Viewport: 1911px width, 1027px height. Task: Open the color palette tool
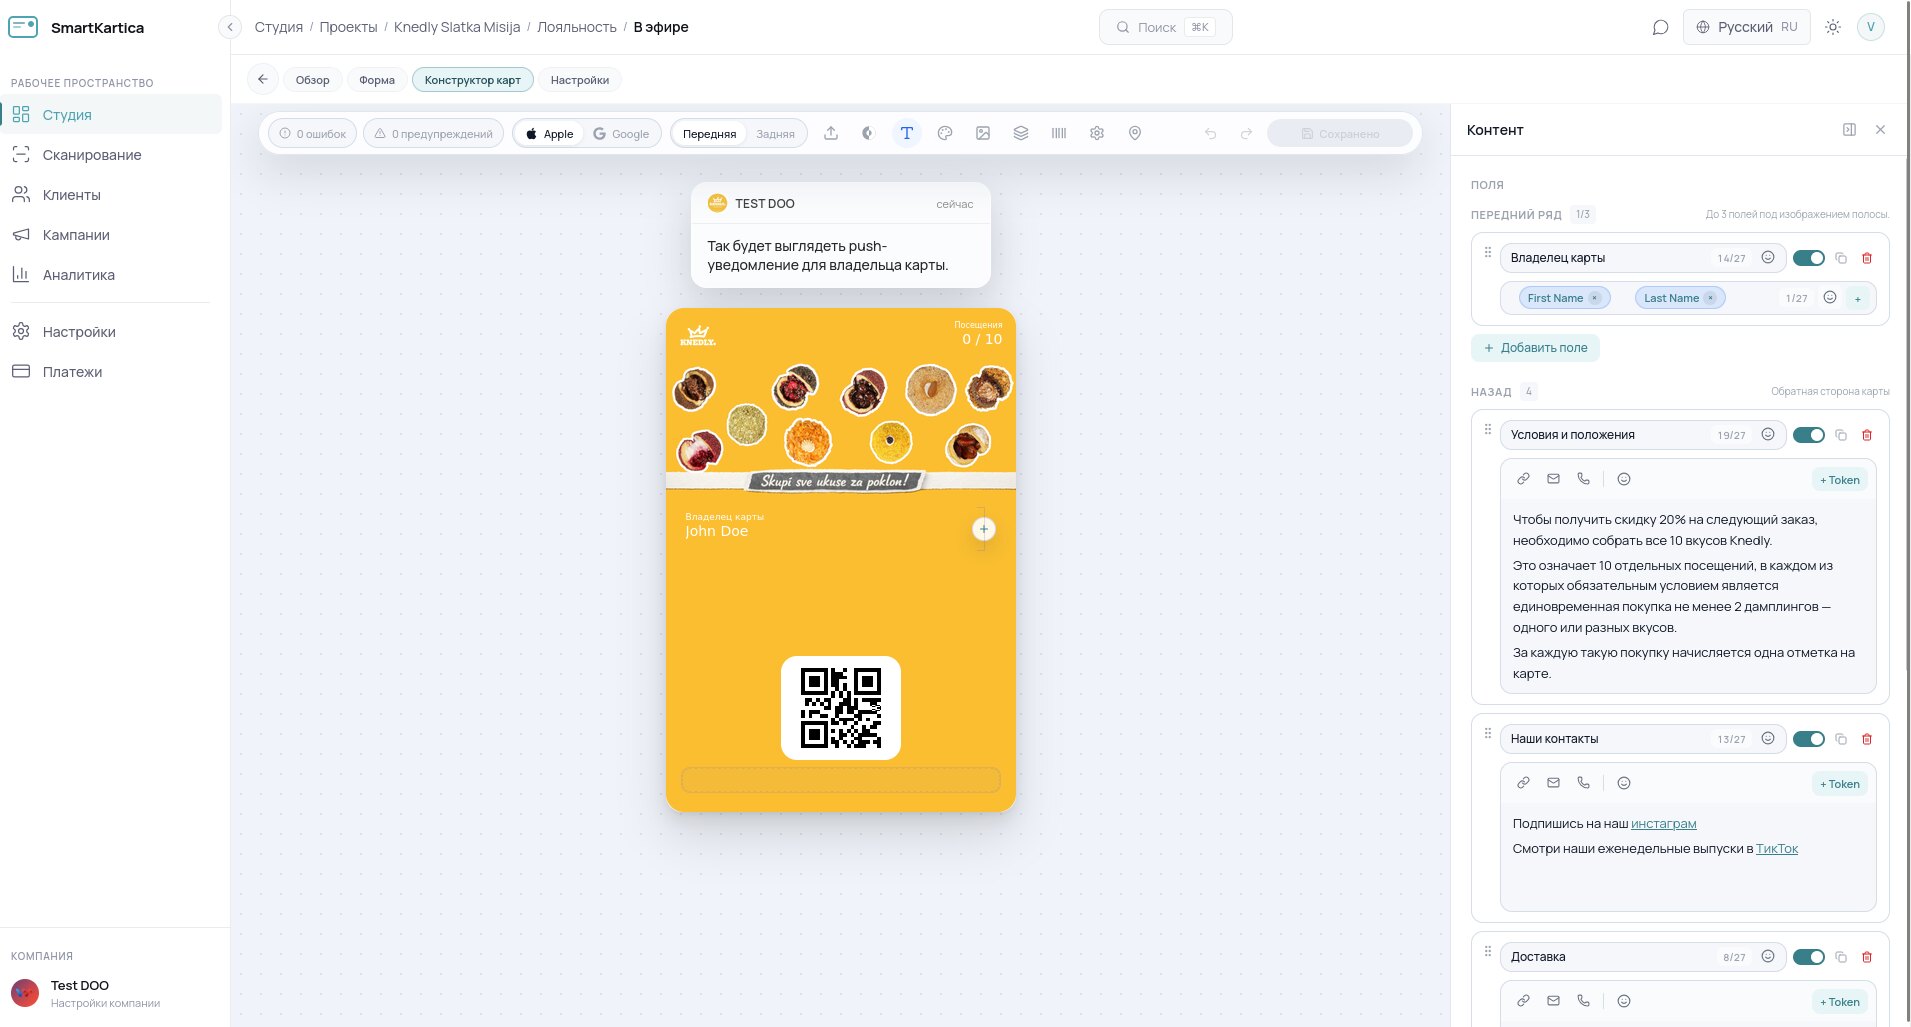(945, 133)
